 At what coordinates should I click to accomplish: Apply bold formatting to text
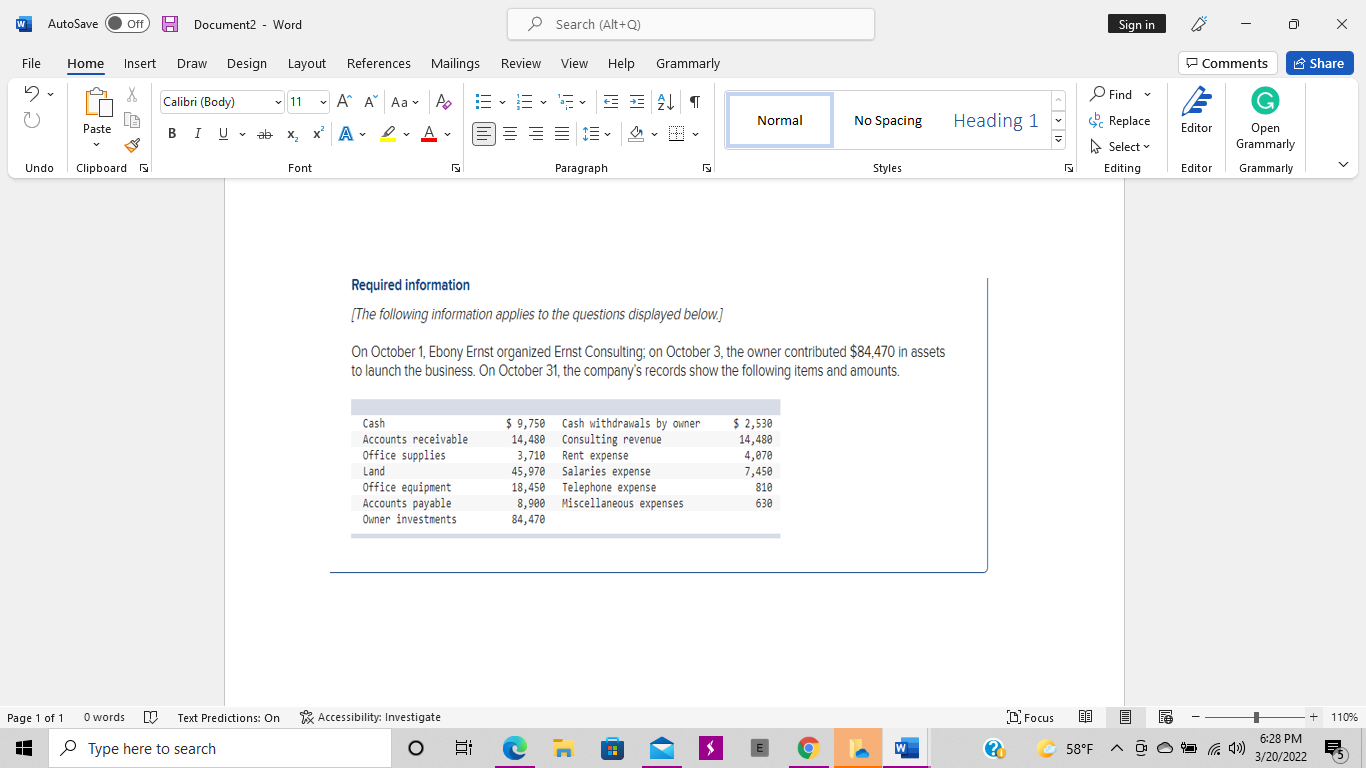point(172,133)
